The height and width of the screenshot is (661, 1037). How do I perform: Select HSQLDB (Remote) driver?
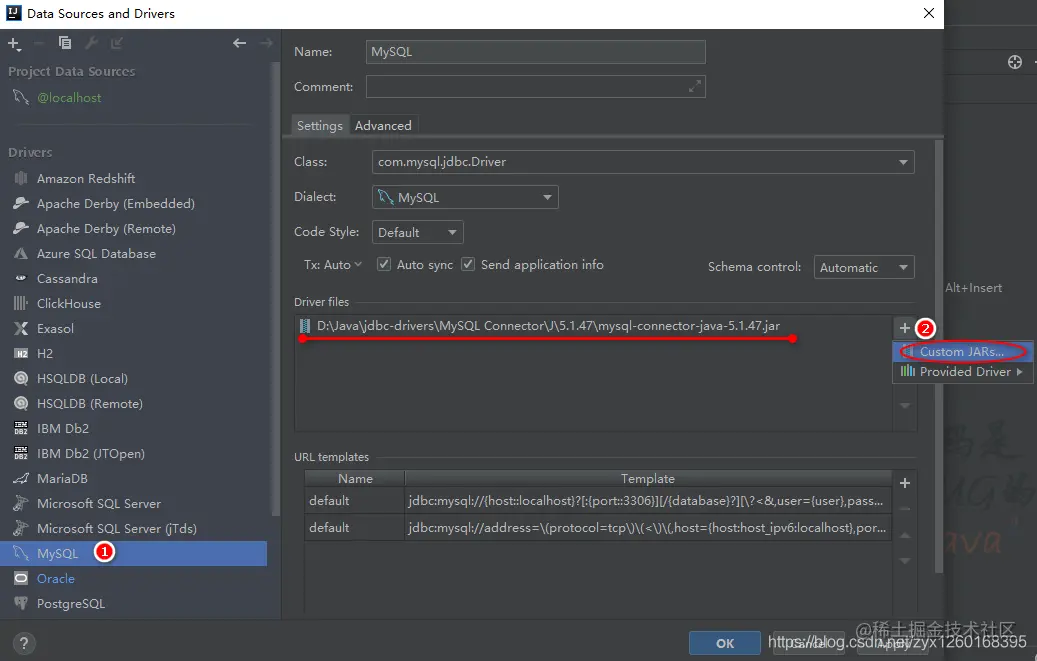coord(89,404)
